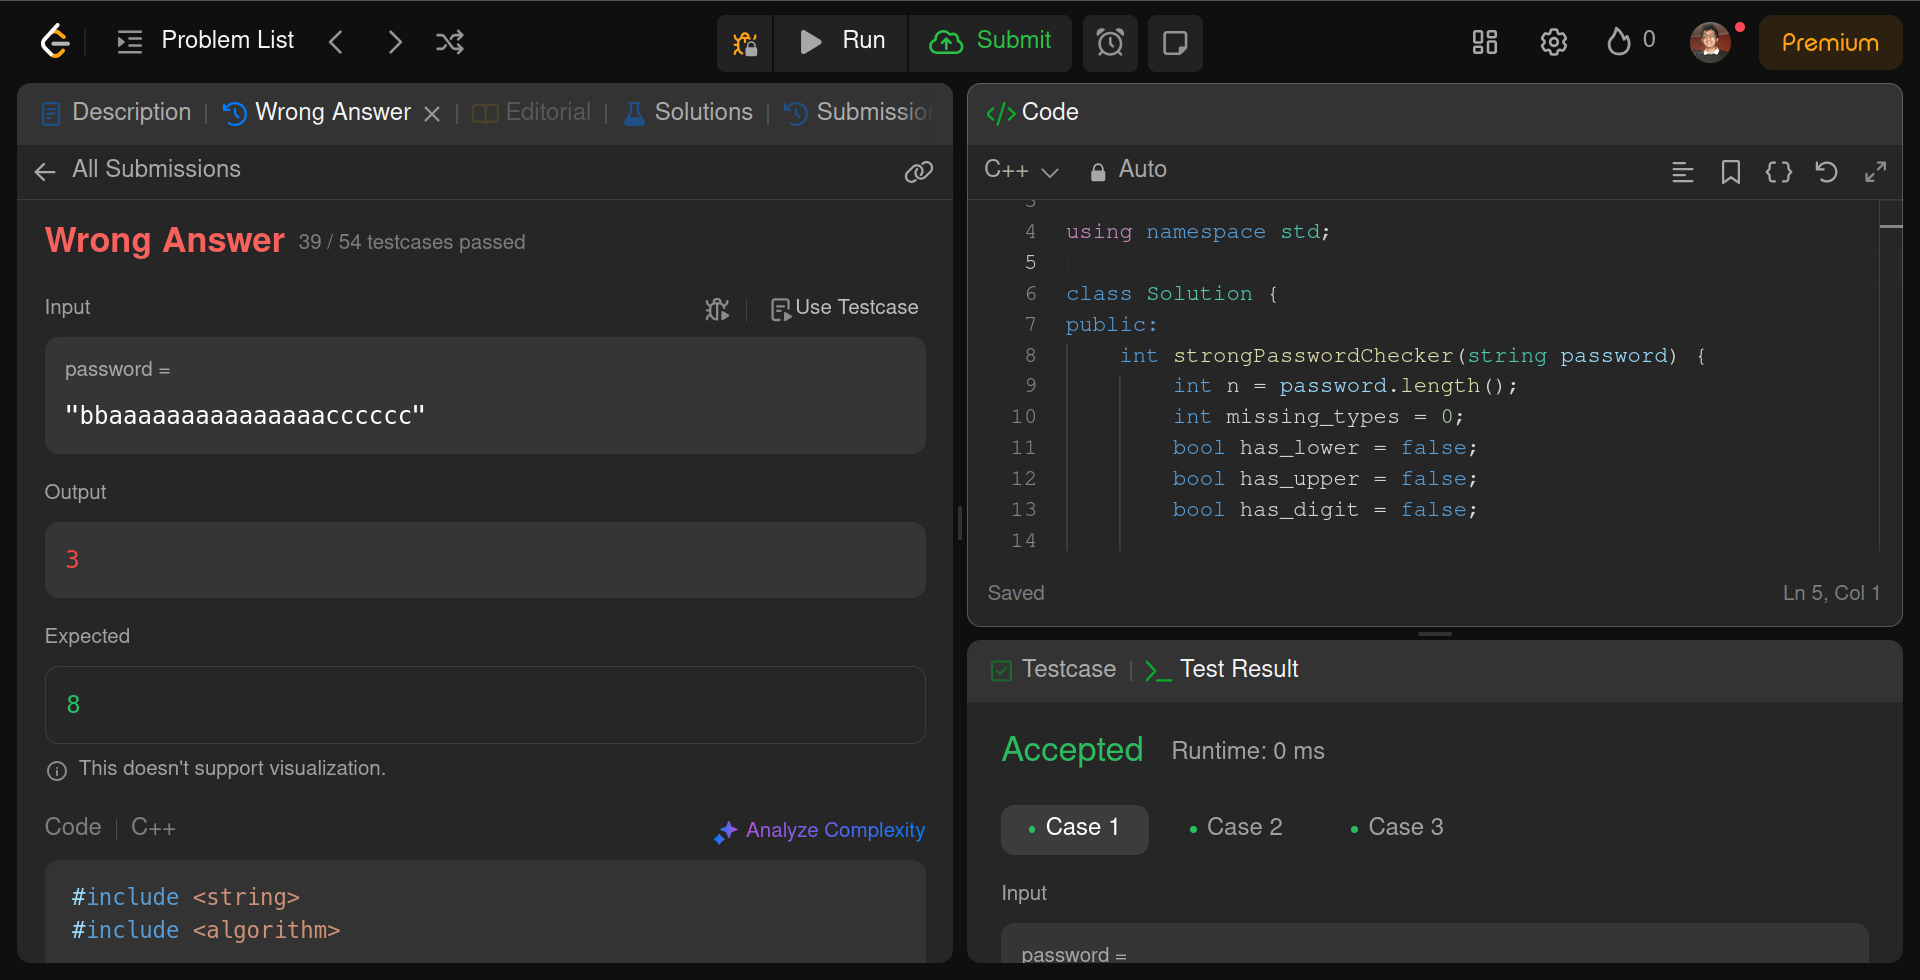Select Case 2 in test results
Image resolution: width=1920 pixels, height=980 pixels.
click(x=1235, y=828)
